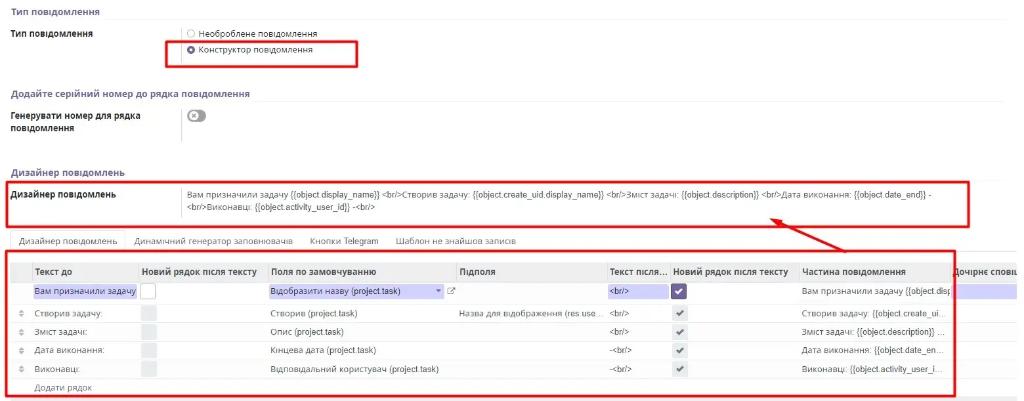Click 'Додати рядок' link
This screenshot has width=1024, height=401.
tap(63, 387)
